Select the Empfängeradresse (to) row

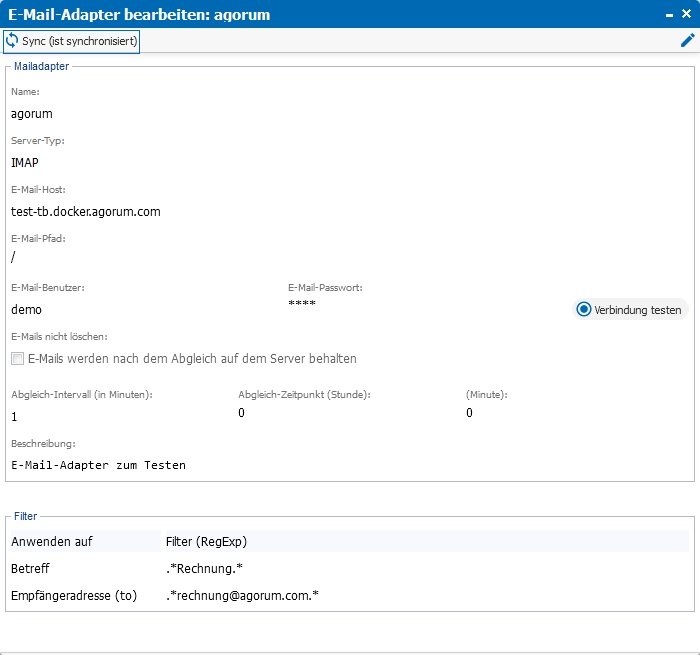pyautogui.click(x=350, y=596)
